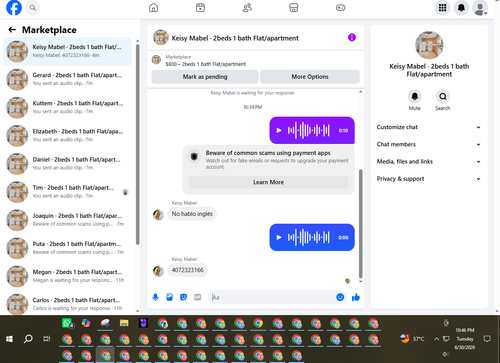The width and height of the screenshot is (500, 363).
Task: Open the emoji picker in message box
Action: pos(340,297)
